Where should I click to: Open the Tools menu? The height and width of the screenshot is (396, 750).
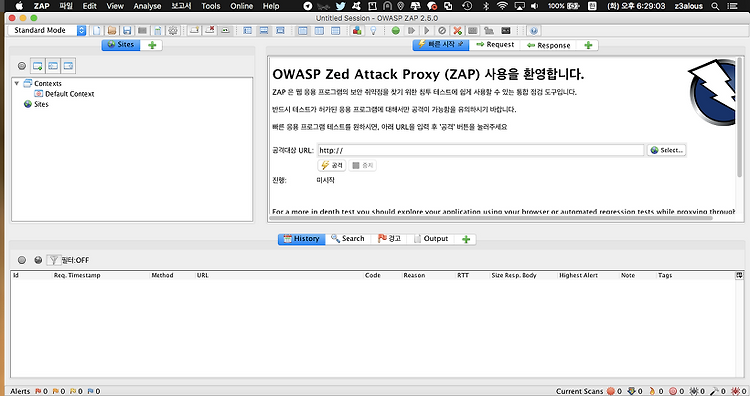click(x=210, y=6)
